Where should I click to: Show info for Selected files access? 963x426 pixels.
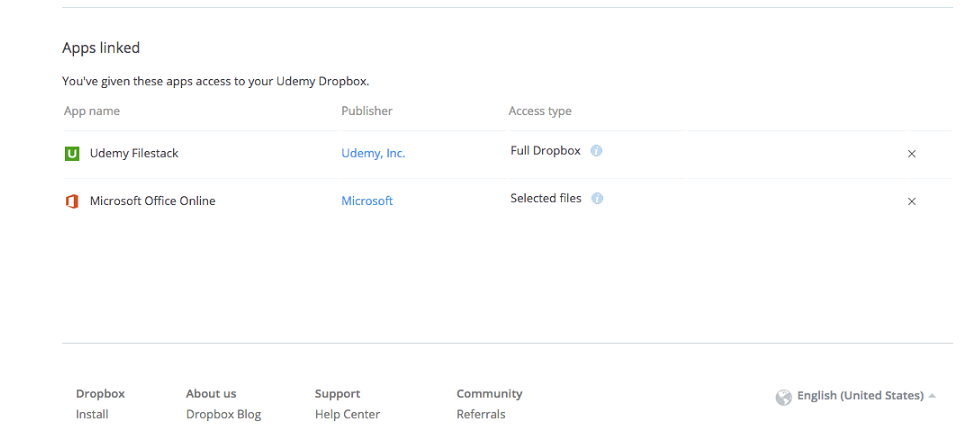tap(597, 198)
